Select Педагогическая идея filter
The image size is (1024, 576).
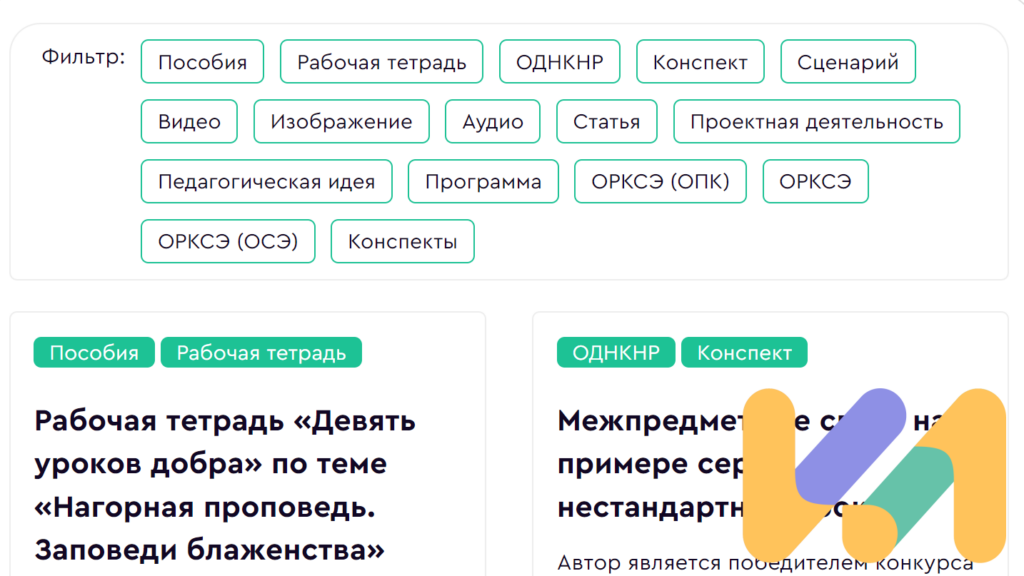[266, 182]
